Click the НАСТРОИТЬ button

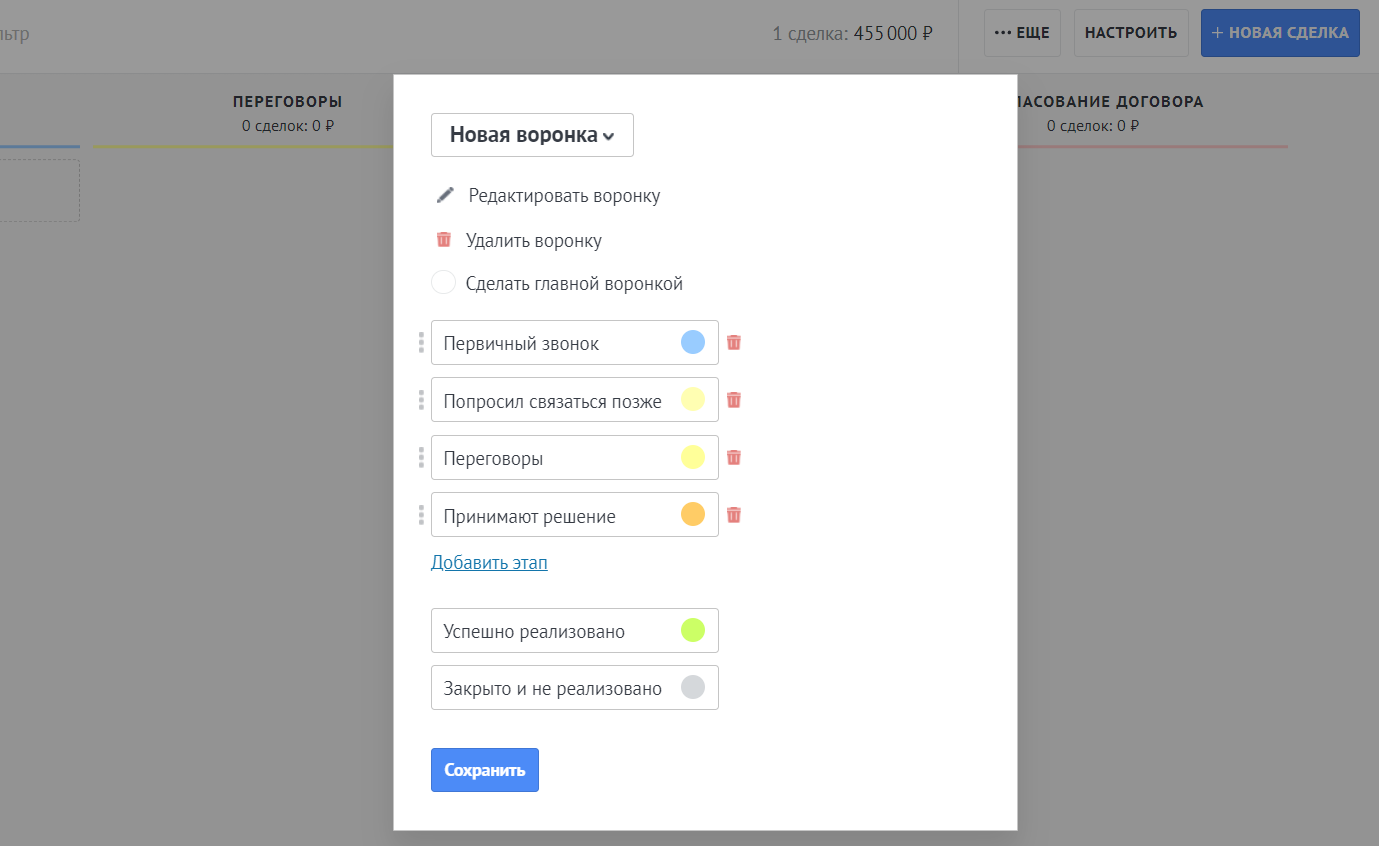[x=1130, y=33]
